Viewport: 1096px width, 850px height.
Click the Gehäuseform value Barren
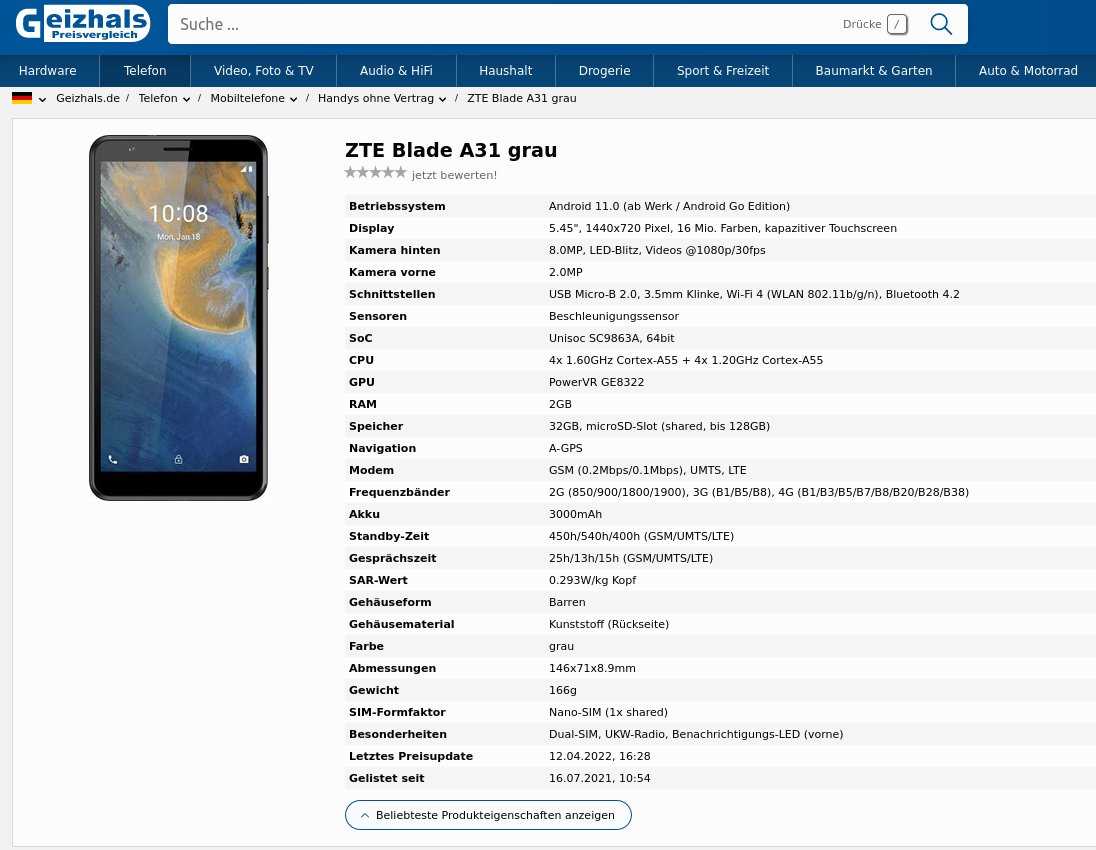567,603
